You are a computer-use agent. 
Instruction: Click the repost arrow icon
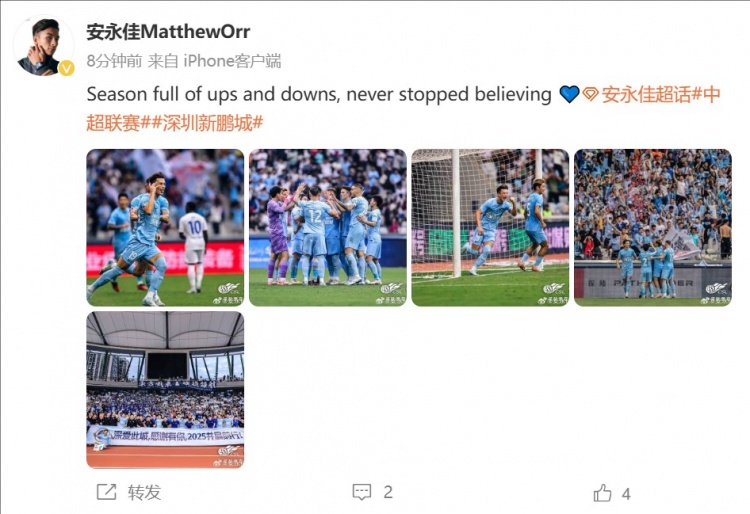(x=105, y=492)
